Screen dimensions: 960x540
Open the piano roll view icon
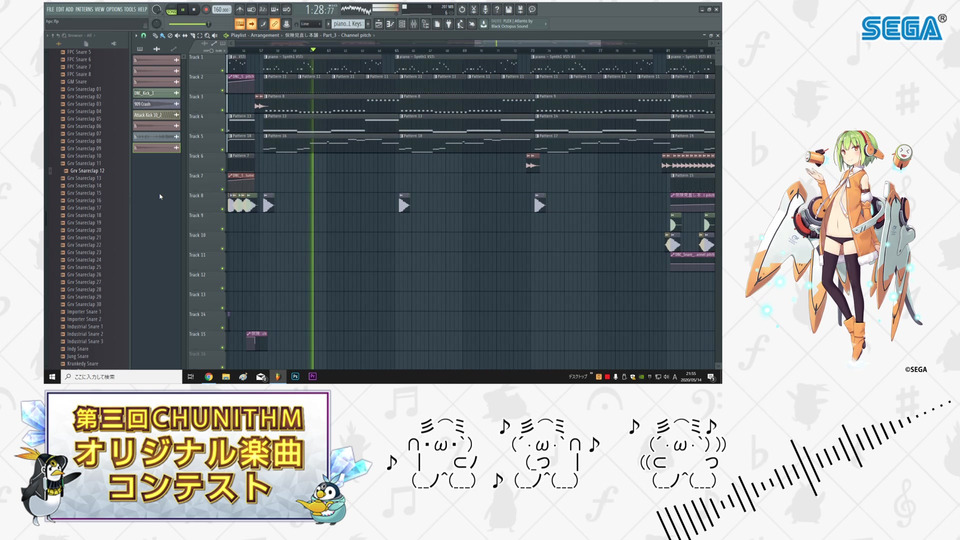(391, 24)
